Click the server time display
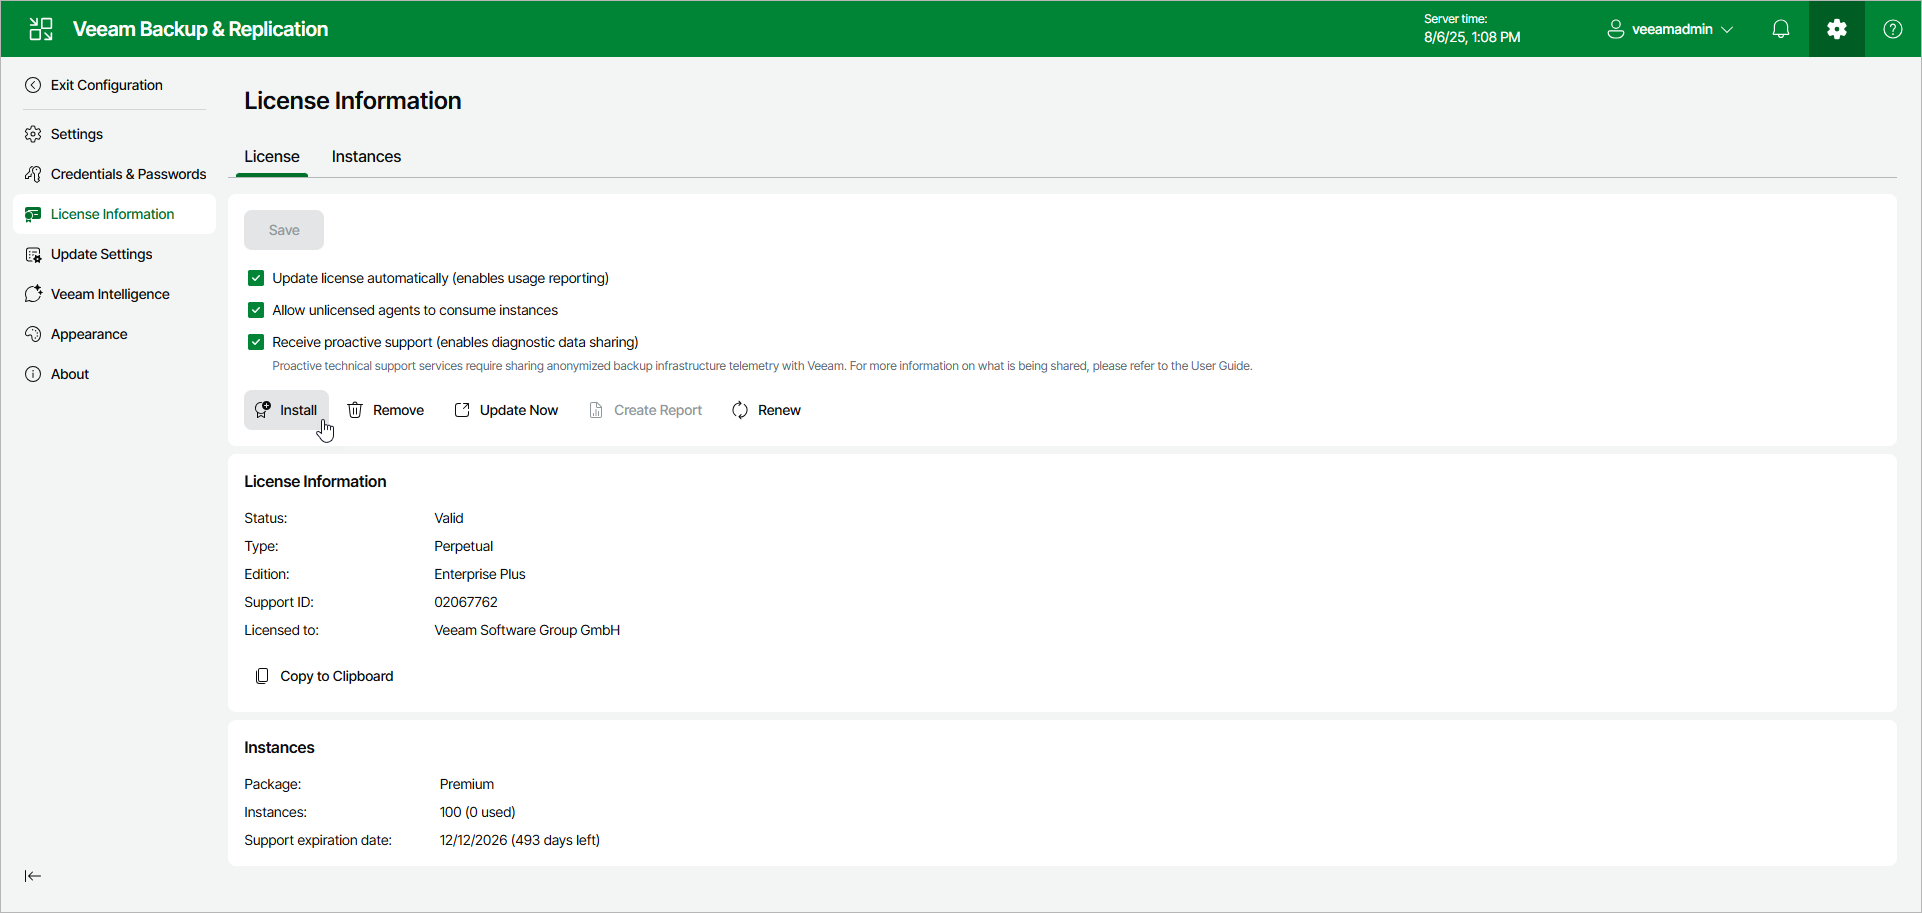1922x913 pixels. [1472, 29]
